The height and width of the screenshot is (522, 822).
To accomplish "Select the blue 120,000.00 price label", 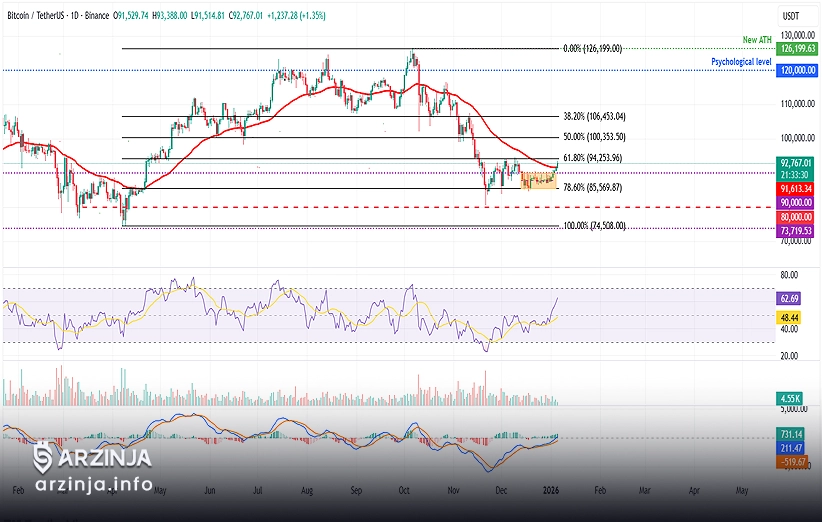I will pyautogui.click(x=797, y=70).
